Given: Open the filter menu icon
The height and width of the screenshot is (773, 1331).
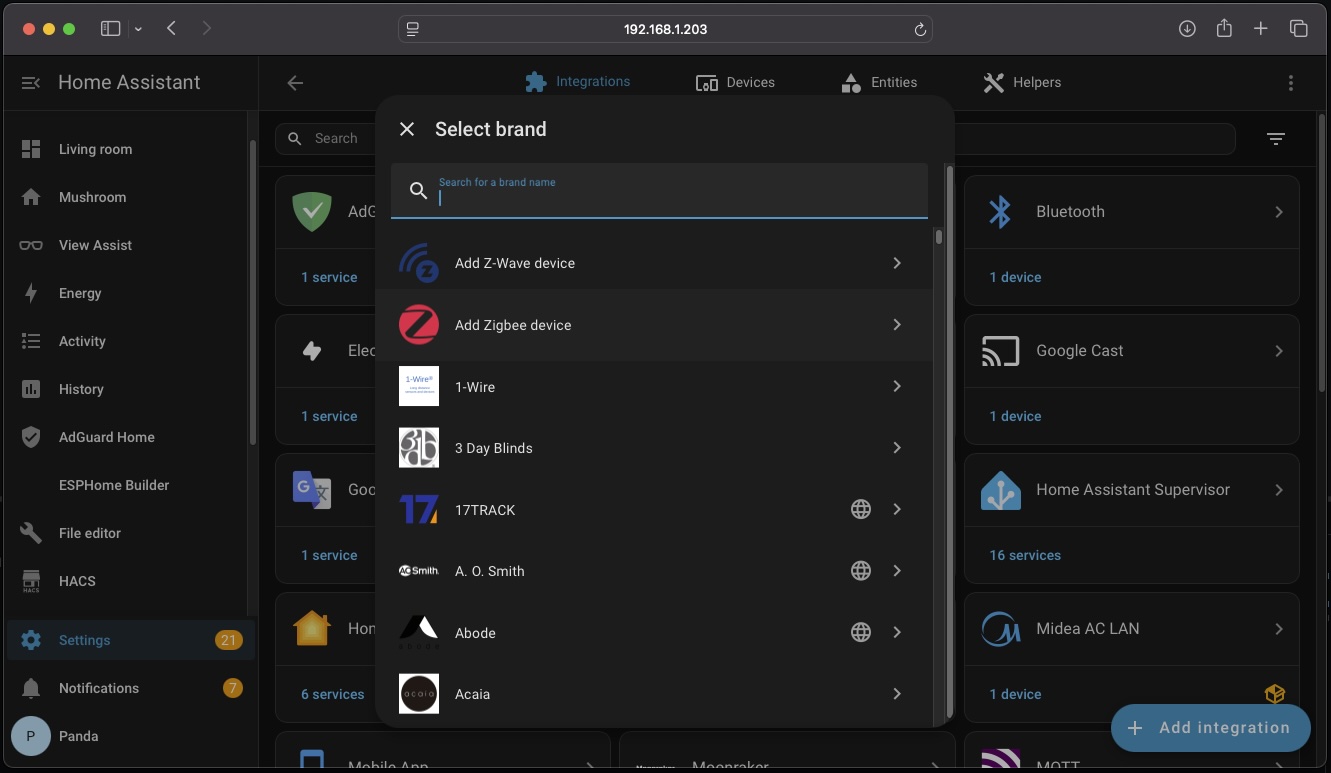Looking at the screenshot, I should click(x=1276, y=139).
